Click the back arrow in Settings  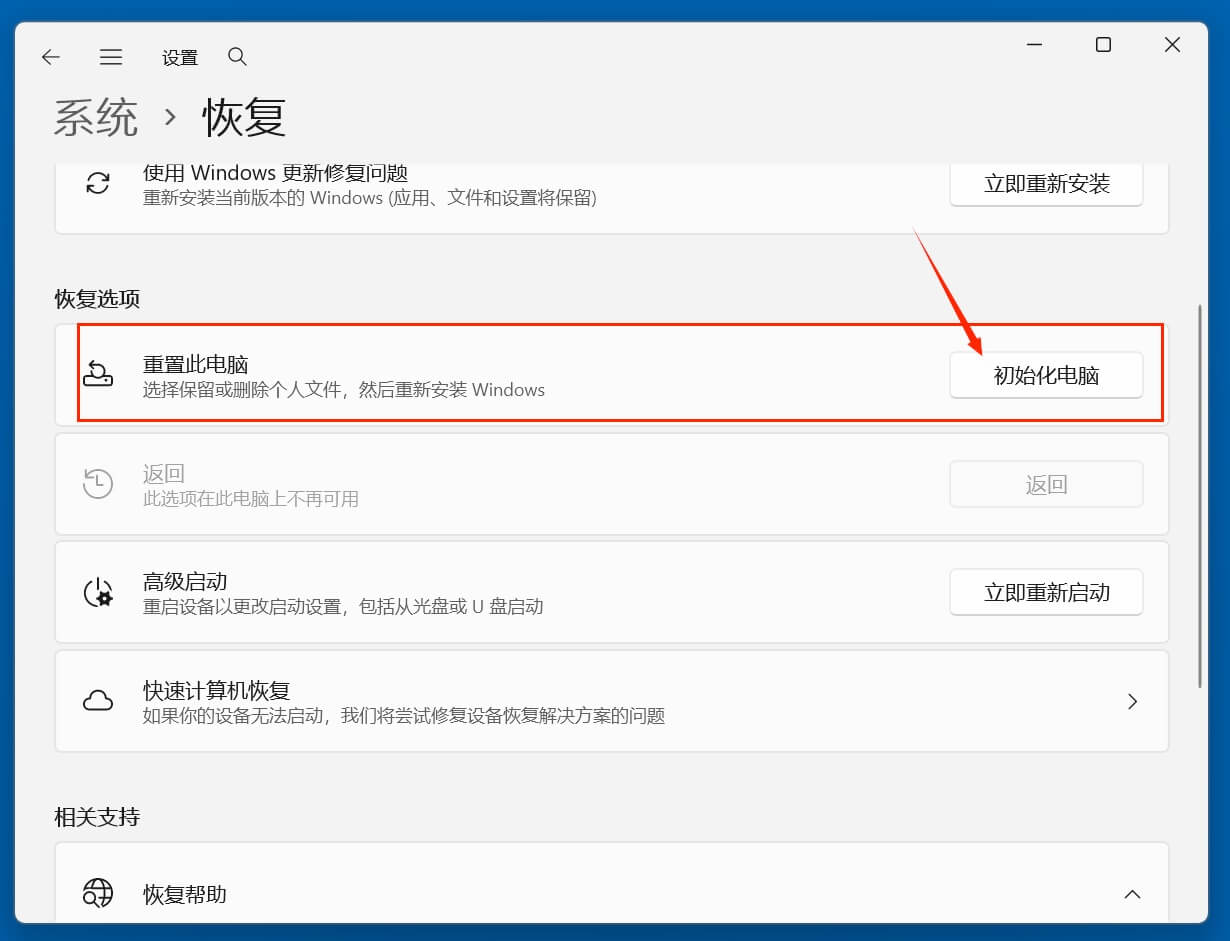pos(50,57)
